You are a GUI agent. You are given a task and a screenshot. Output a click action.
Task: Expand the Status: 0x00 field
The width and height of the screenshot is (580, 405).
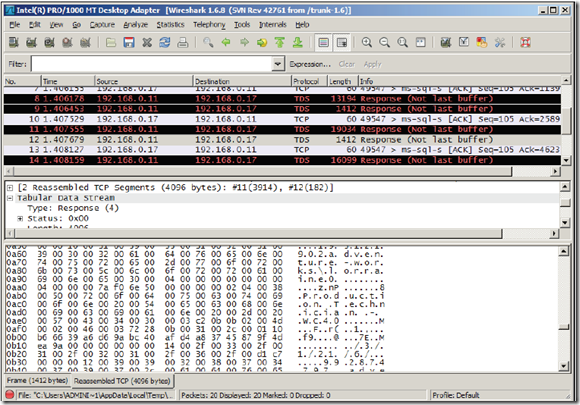coord(20,219)
